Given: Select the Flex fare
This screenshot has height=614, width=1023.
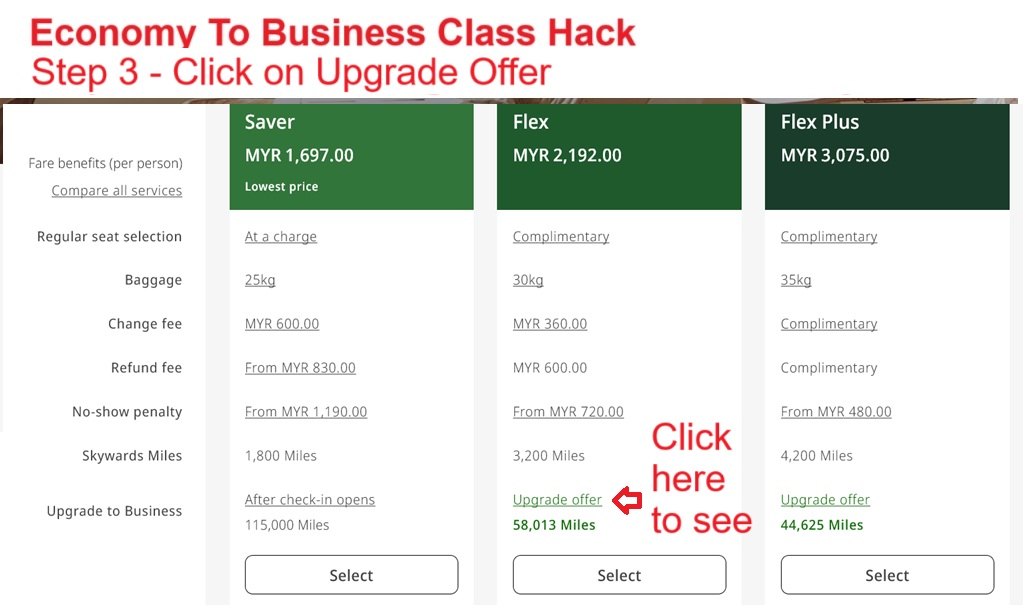Looking at the screenshot, I should [619, 575].
